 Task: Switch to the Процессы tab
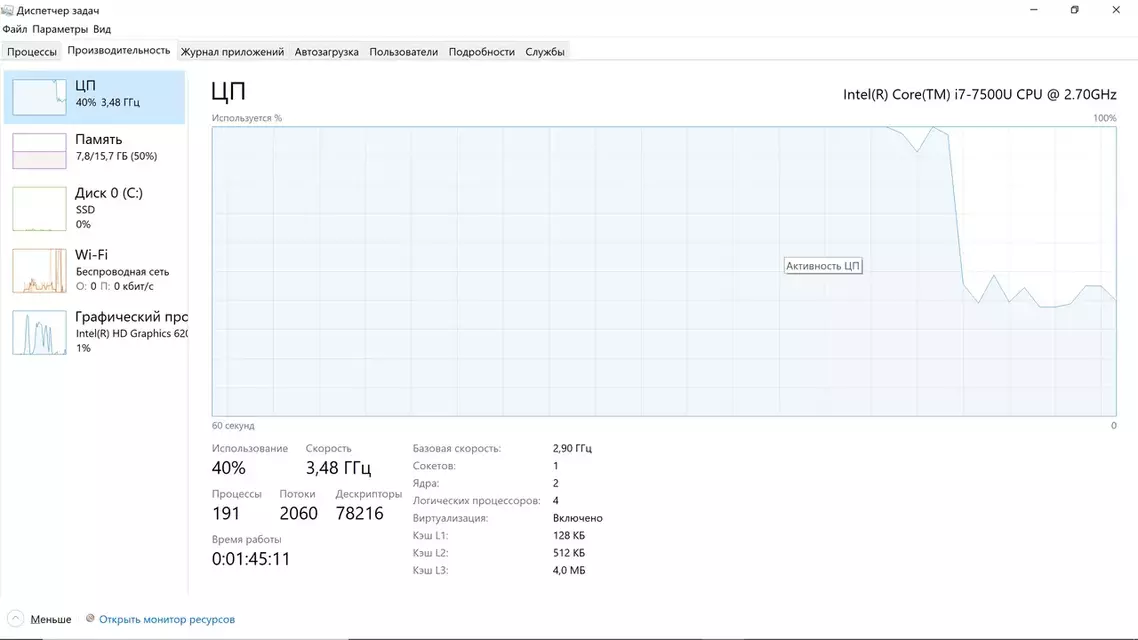tap(32, 52)
